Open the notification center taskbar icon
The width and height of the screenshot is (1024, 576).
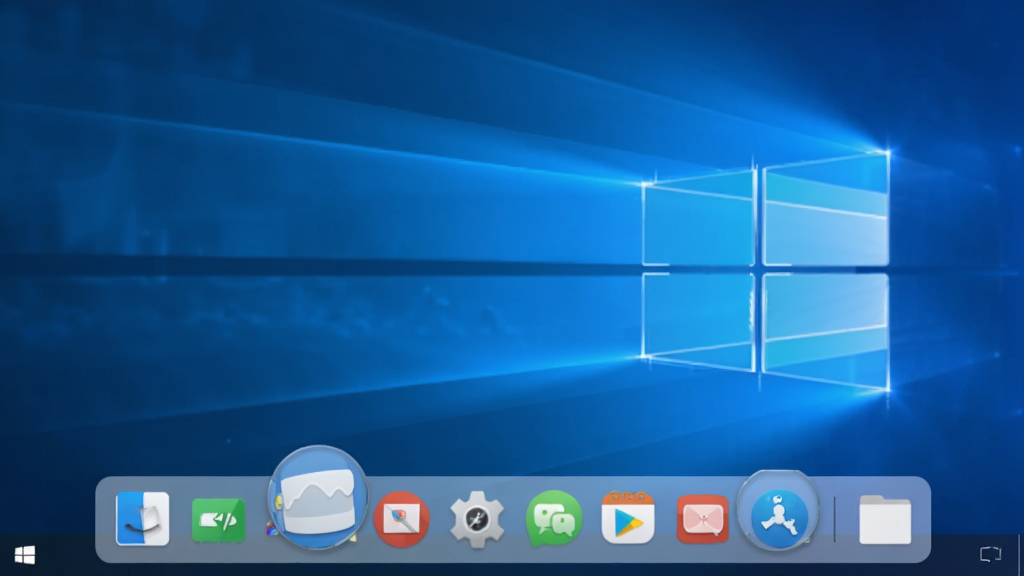(991, 554)
